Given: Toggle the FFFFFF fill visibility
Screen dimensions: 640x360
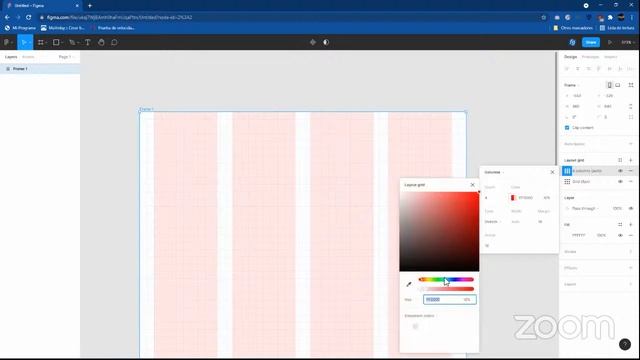Looking at the screenshot, I should pyautogui.click(x=620, y=235).
